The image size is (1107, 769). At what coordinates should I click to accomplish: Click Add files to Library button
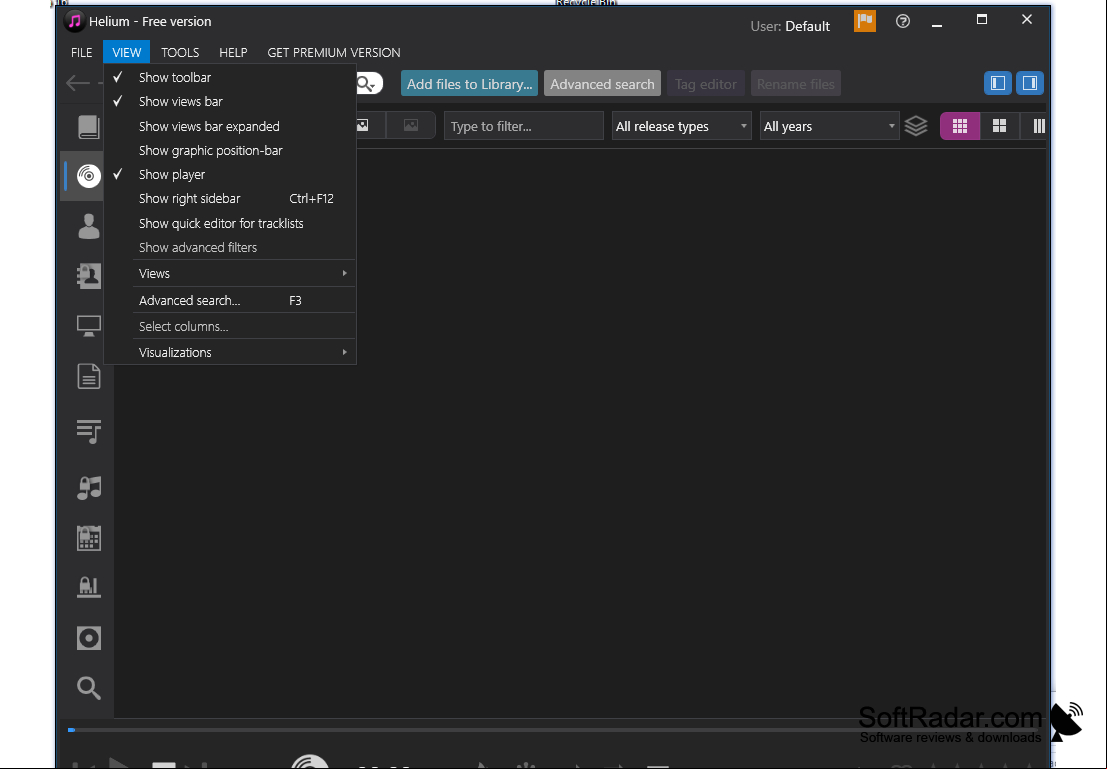(x=469, y=84)
